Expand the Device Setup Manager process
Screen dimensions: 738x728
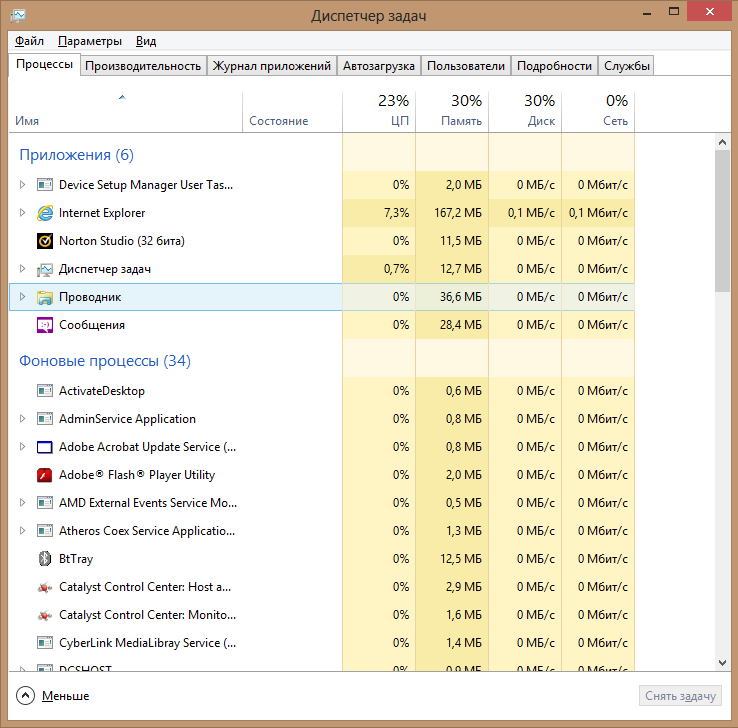click(22, 185)
